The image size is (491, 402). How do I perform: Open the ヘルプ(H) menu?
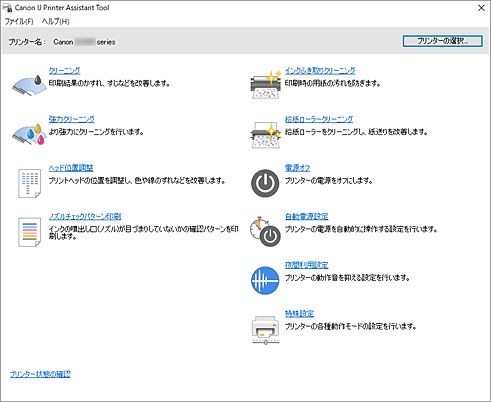coord(56,22)
